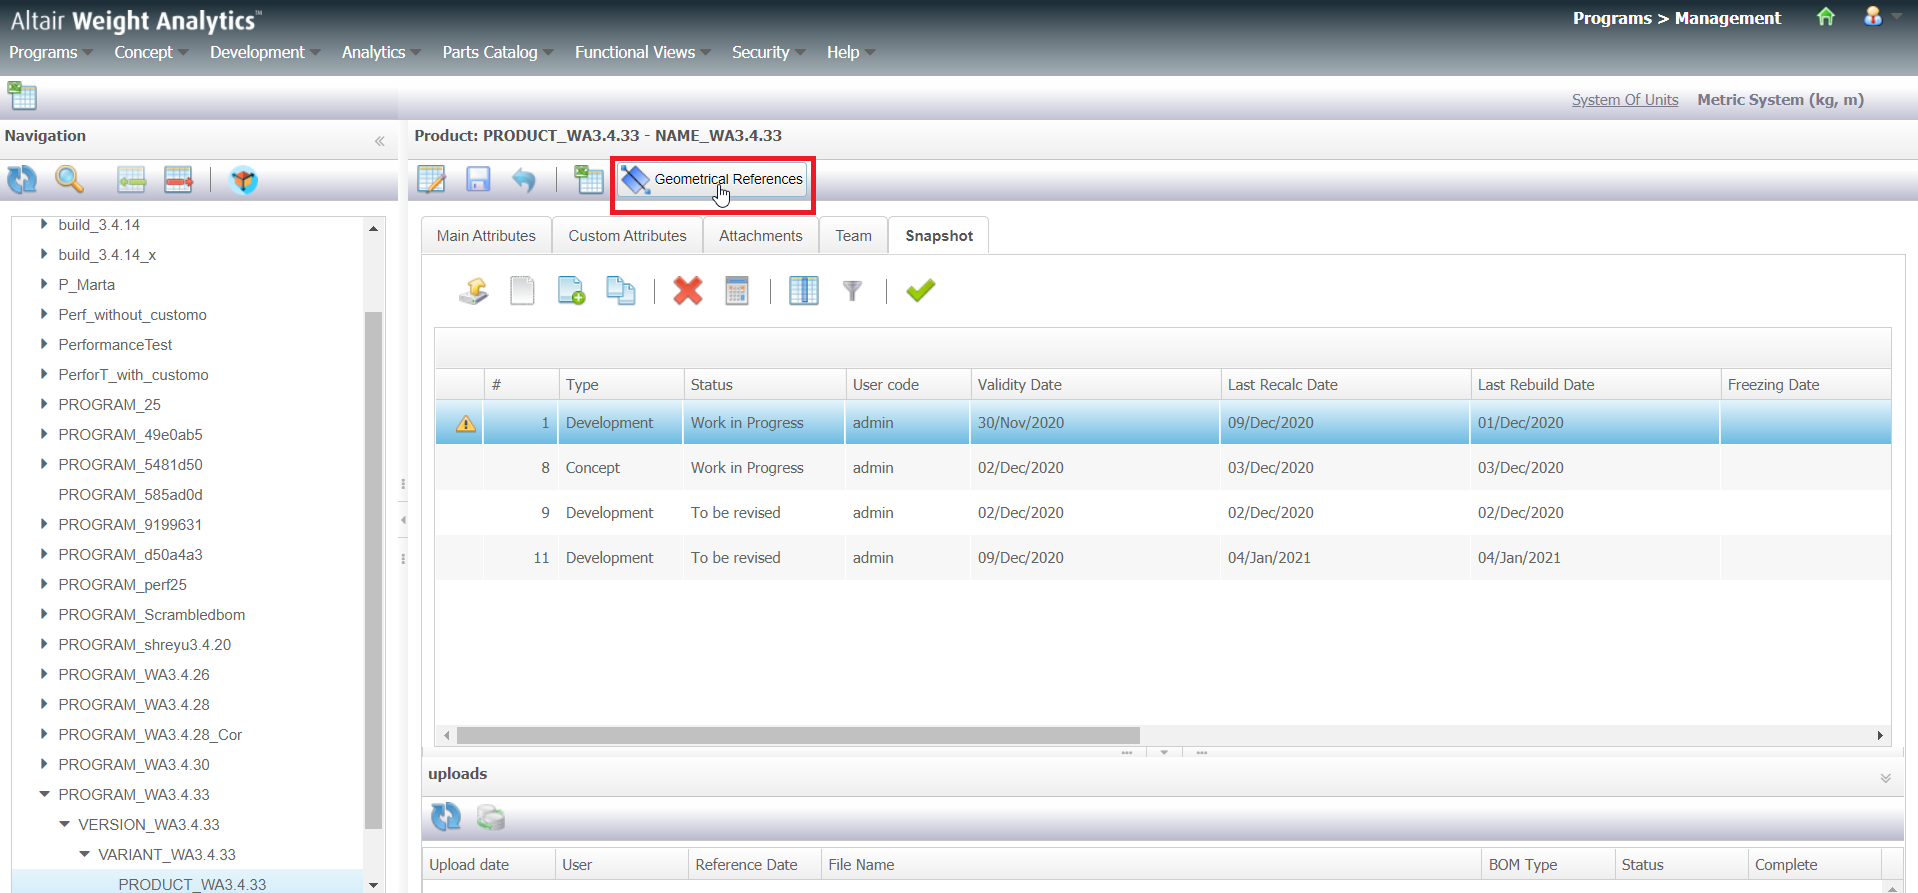Click the magnifier search icon in Navigation
The height and width of the screenshot is (893, 1918).
click(69, 180)
